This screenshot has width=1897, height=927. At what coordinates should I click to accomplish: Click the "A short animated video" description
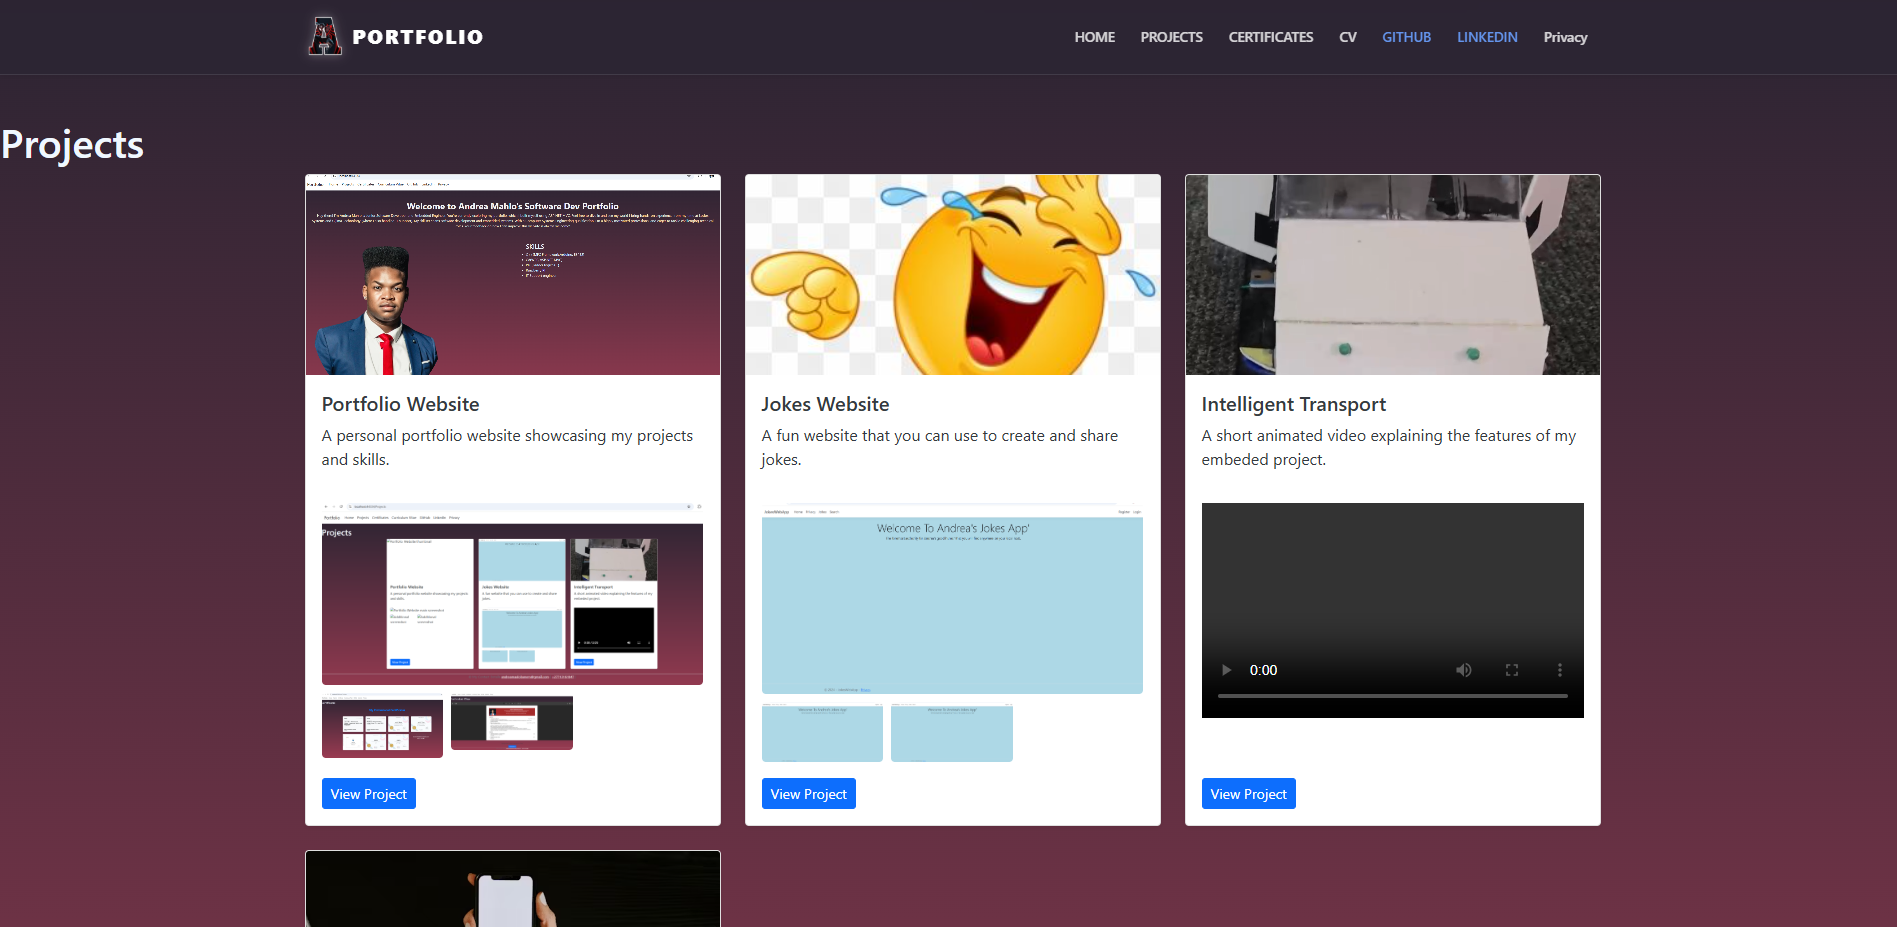(1388, 447)
